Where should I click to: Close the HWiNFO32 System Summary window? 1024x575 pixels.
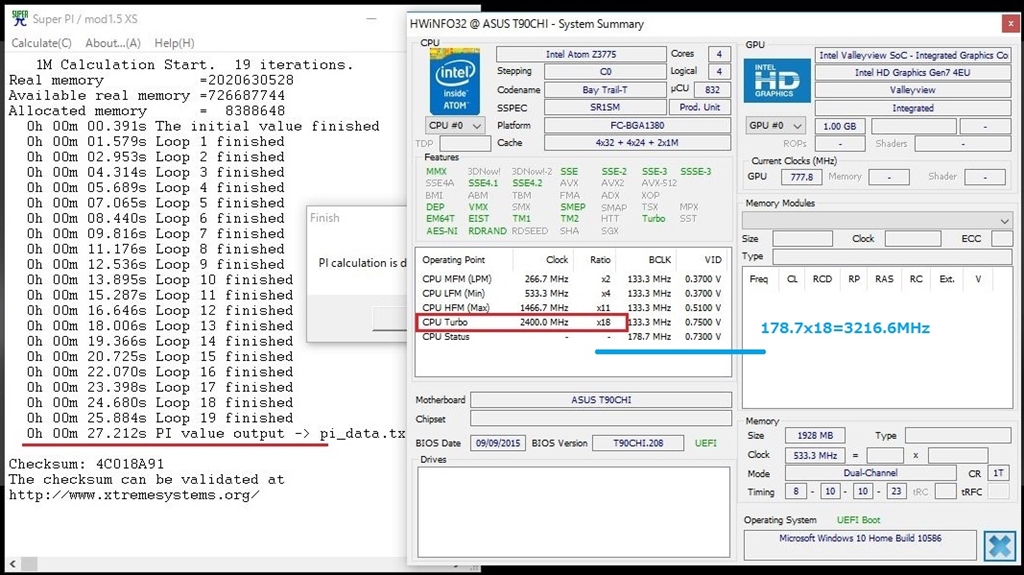(1010, 24)
